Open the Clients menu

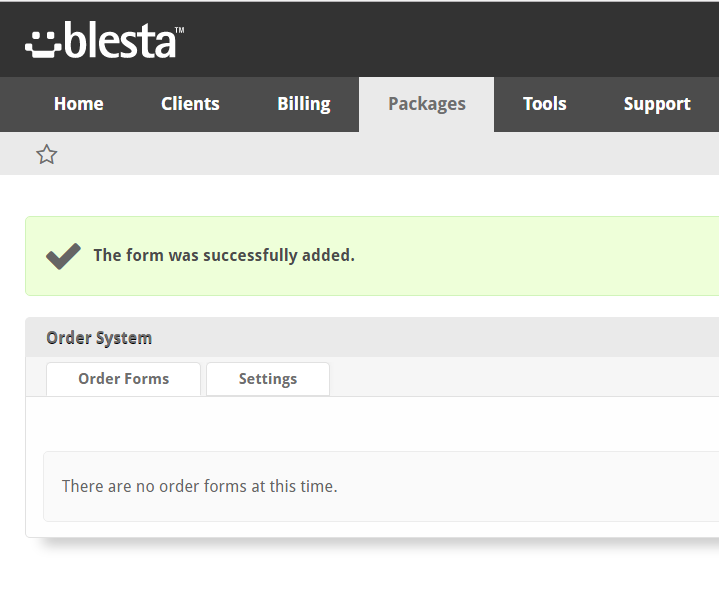pyautogui.click(x=190, y=104)
